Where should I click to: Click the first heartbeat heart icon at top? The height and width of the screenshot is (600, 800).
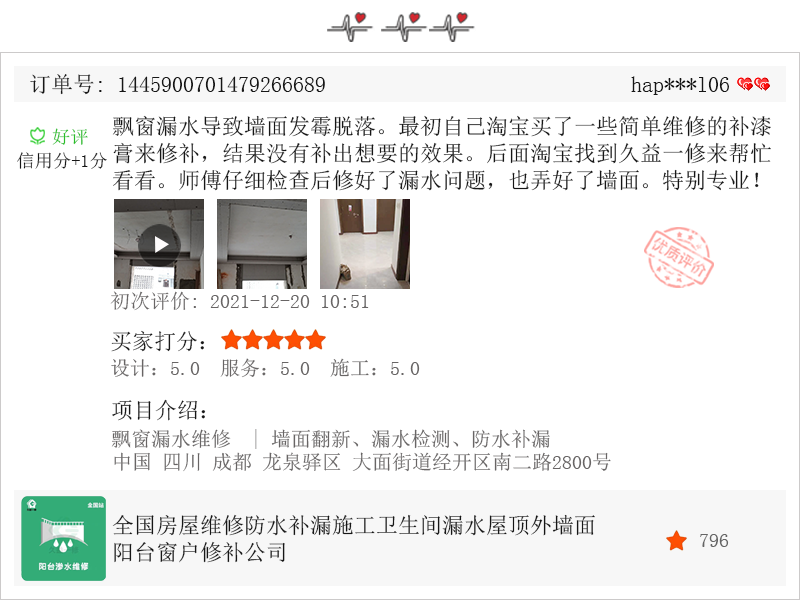350,27
